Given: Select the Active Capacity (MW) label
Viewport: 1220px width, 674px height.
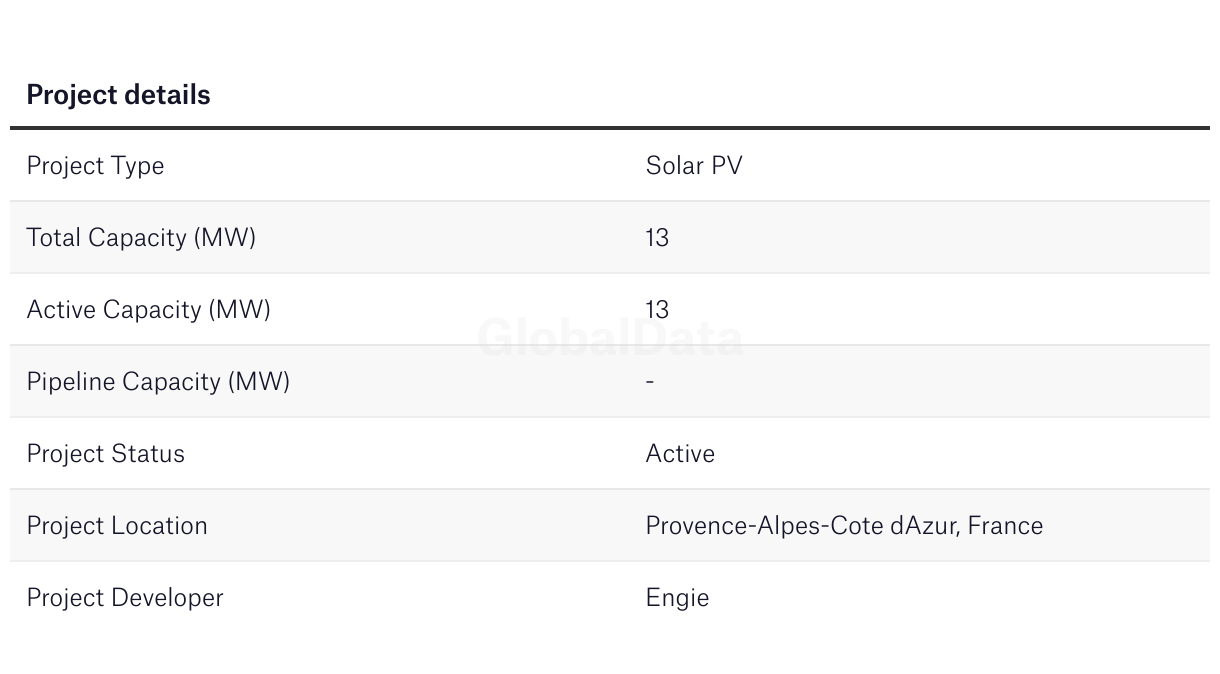Looking at the screenshot, I should [148, 310].
